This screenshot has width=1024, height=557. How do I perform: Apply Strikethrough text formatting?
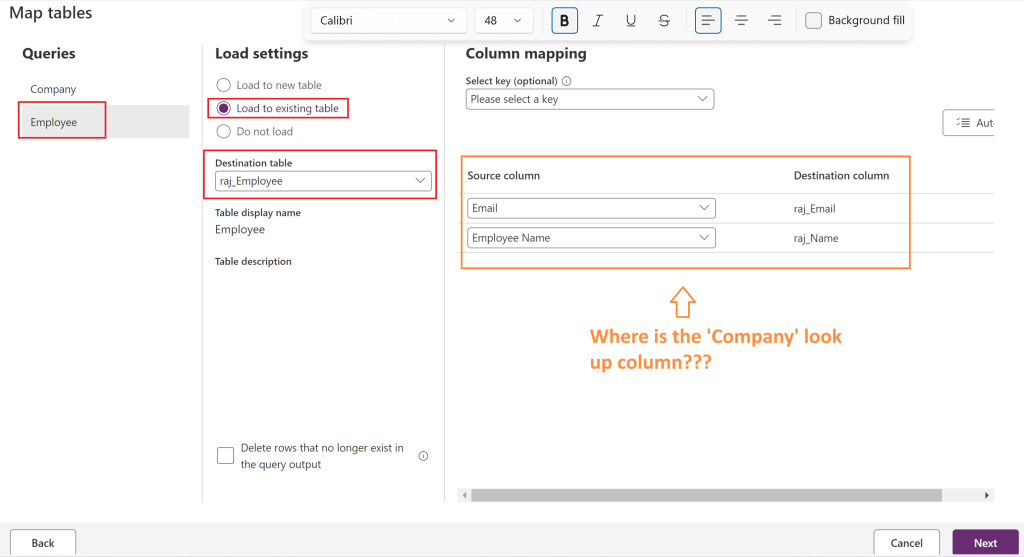coord(664,20)
